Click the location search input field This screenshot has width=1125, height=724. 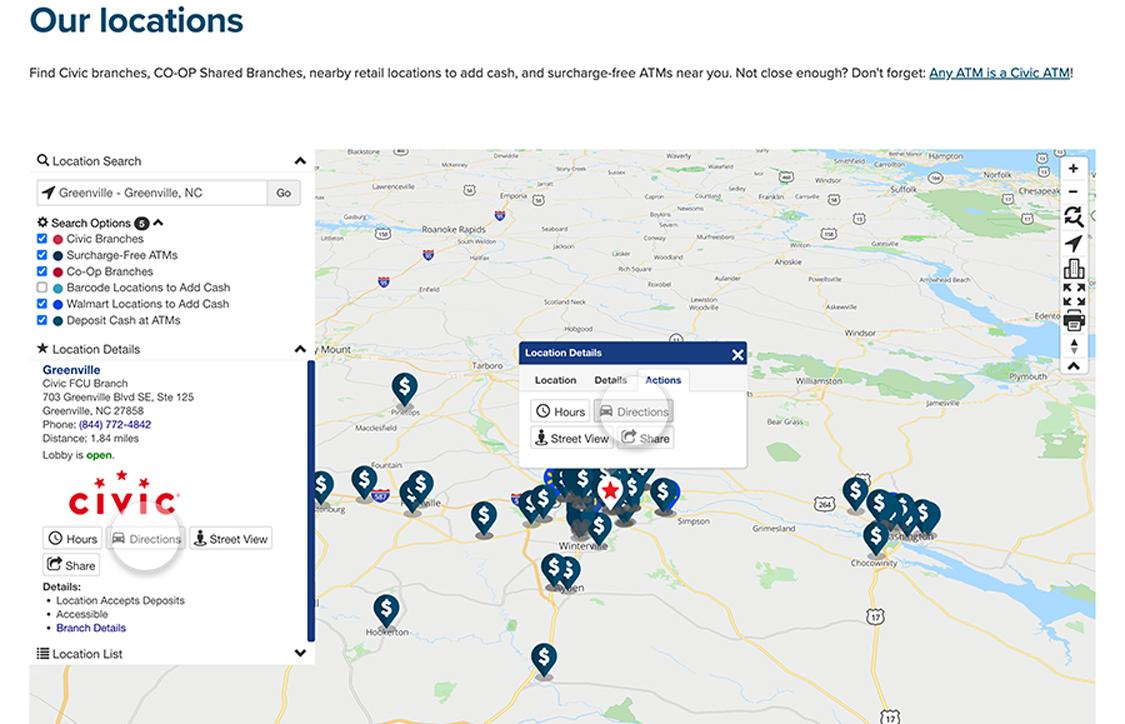point(152,192)
